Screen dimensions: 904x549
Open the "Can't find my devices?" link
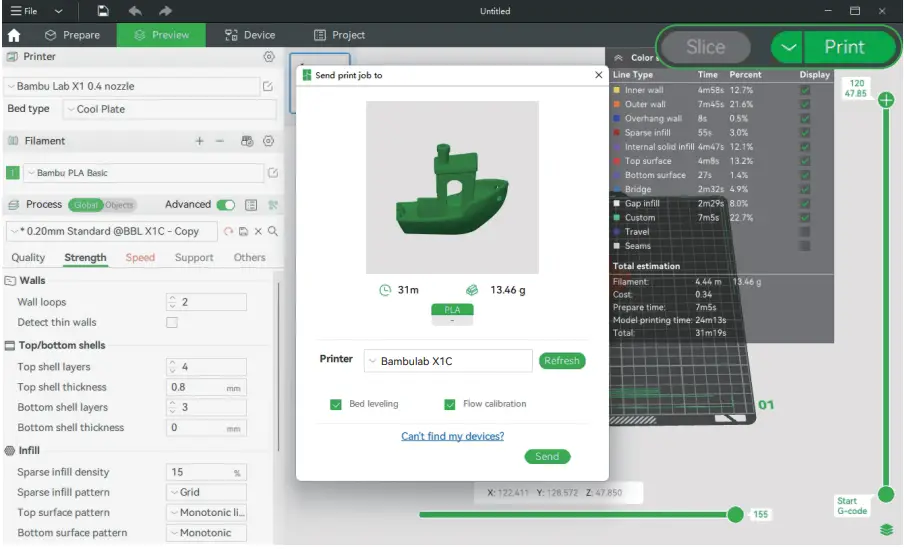coord(452,436)
